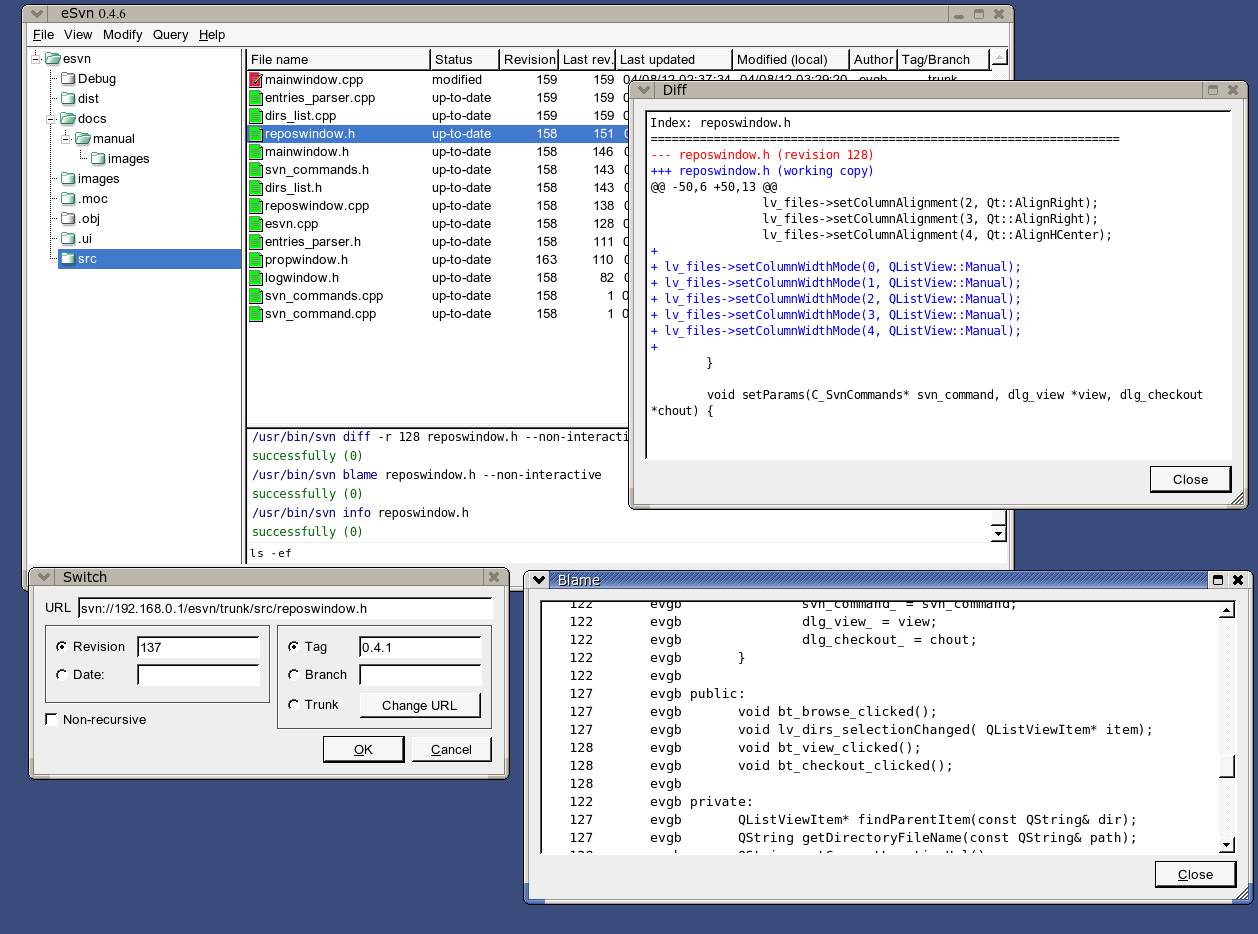Click the green status icon of reposwindow.cpp
This screenshot has height=934, width=1258.
(x=255, y=205)
